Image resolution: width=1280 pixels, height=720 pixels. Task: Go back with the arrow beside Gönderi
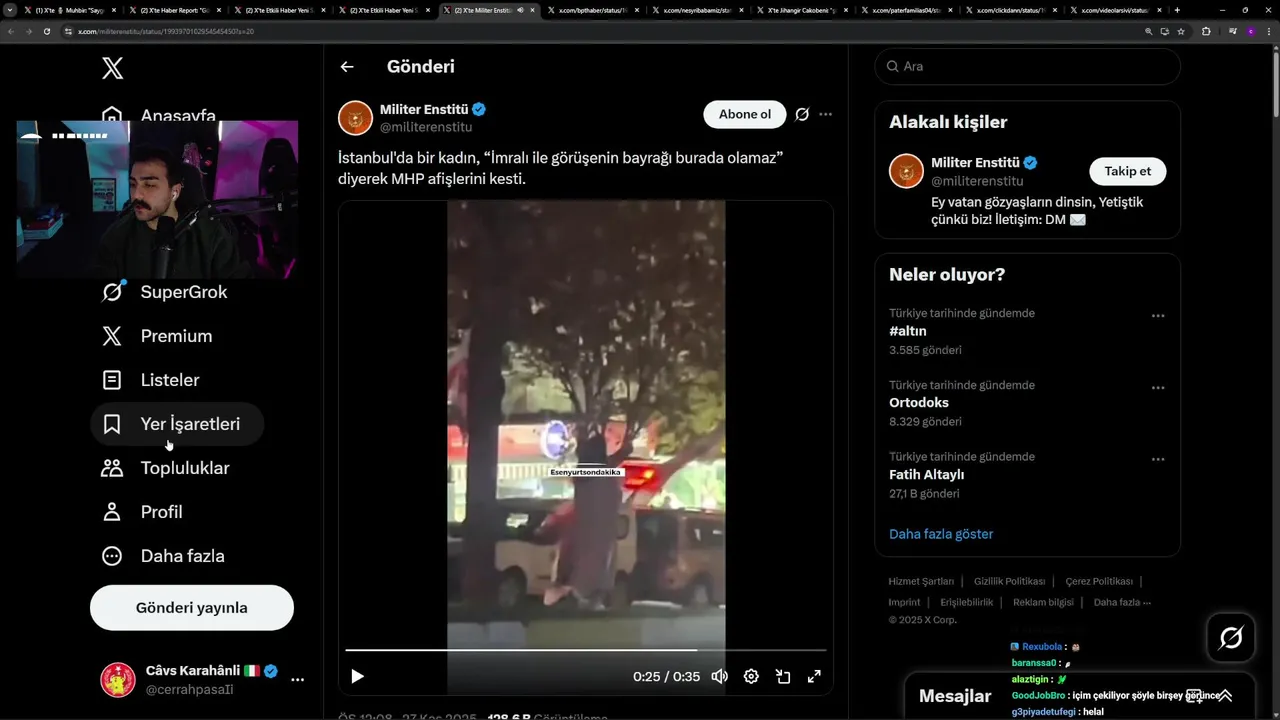[347, 67]
